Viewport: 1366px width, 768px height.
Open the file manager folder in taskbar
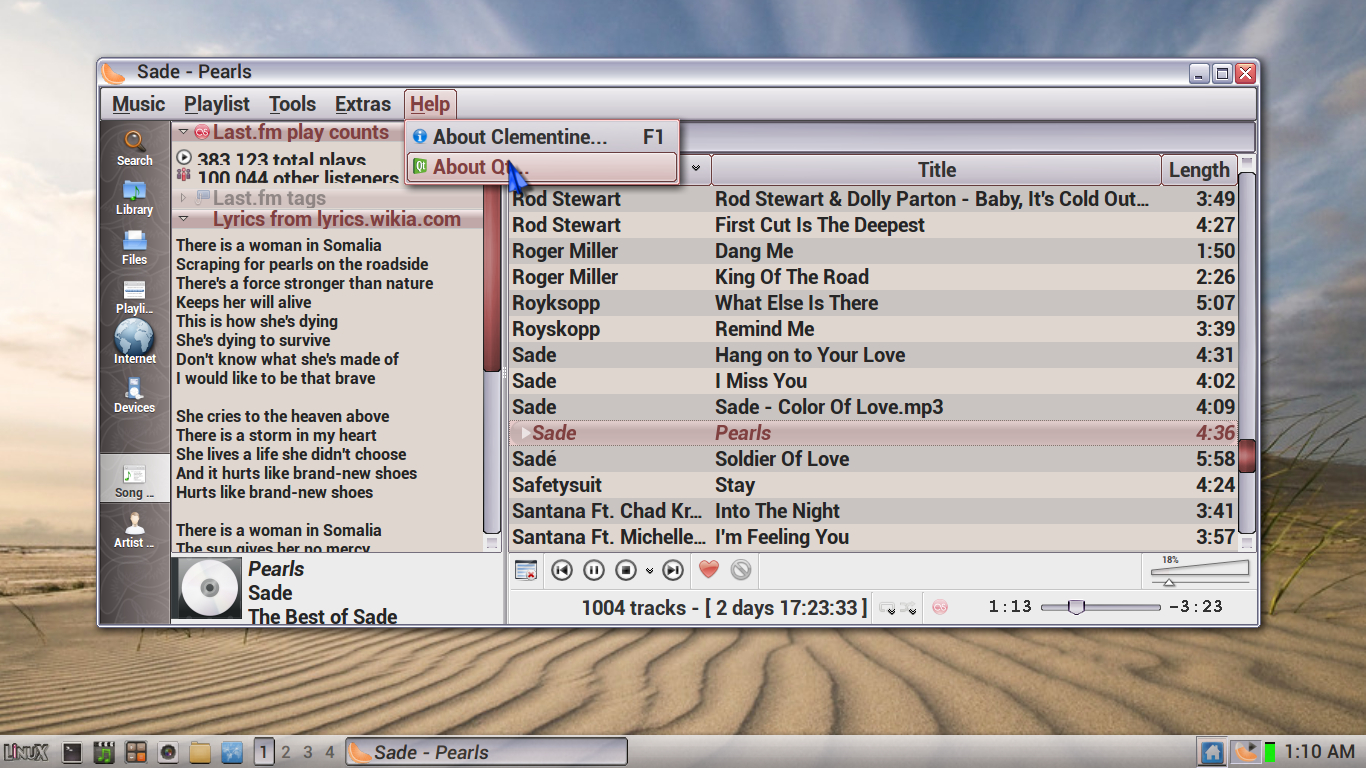(x=200, y=752)
